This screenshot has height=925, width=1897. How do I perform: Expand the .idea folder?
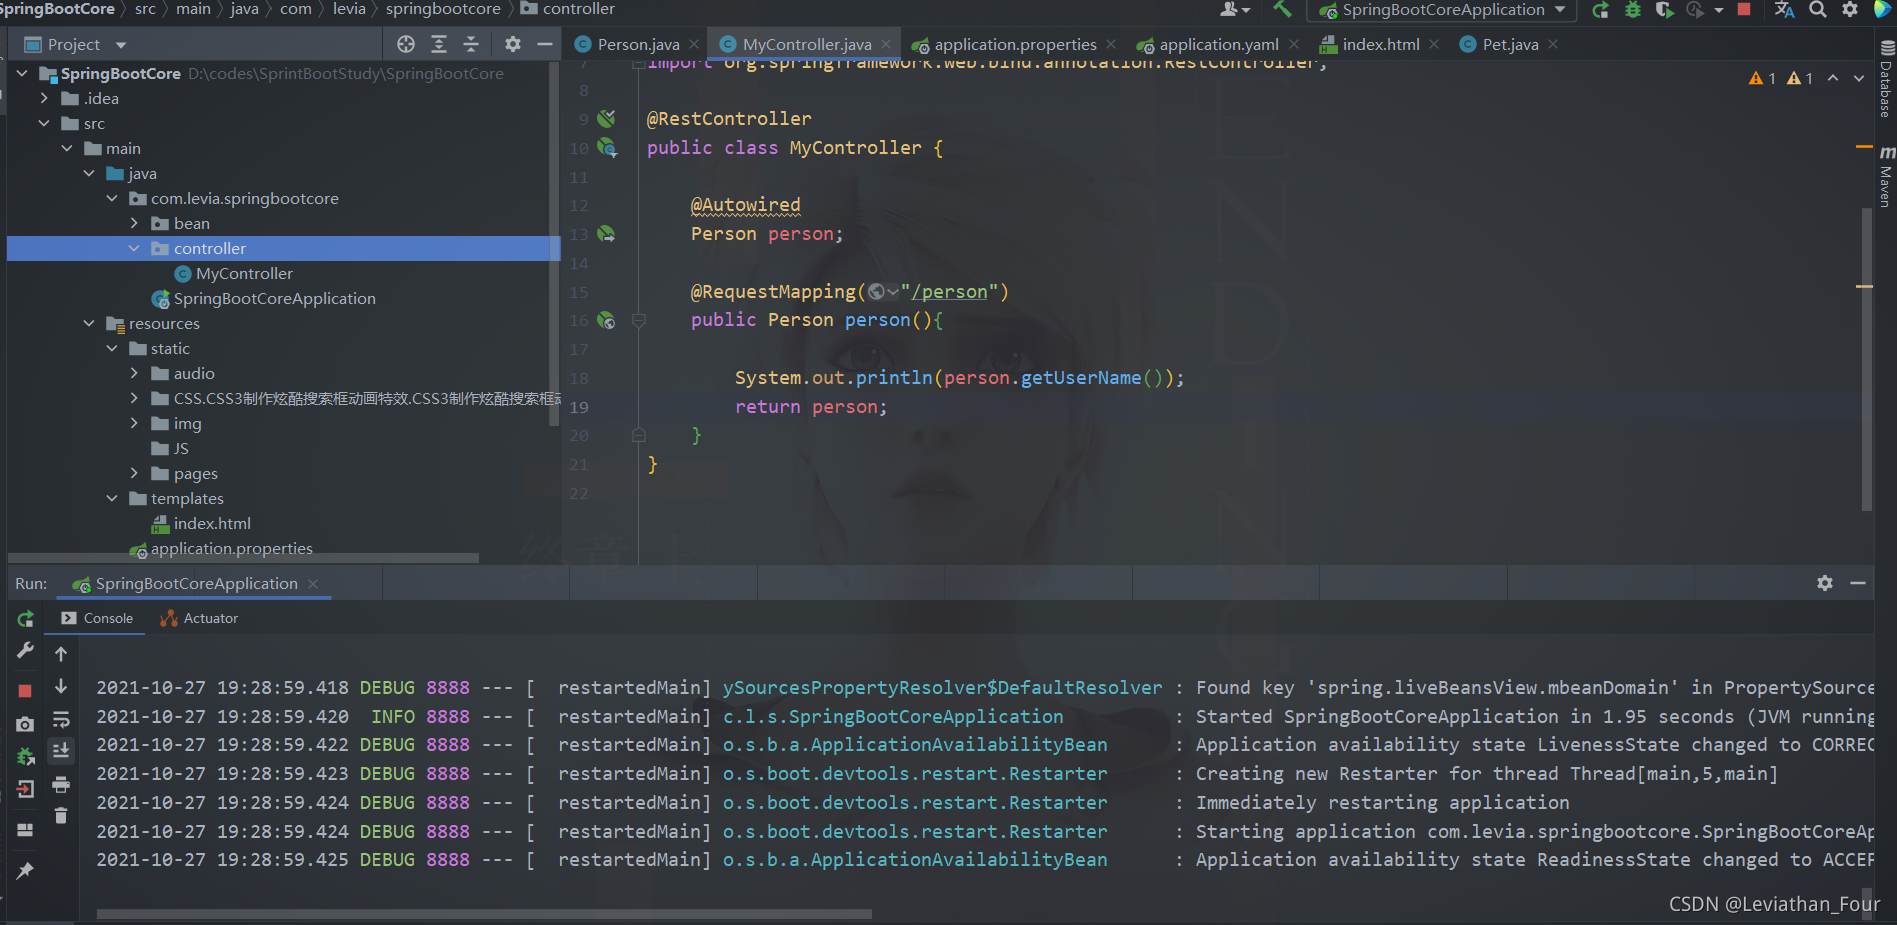click(x=44, y=98)
